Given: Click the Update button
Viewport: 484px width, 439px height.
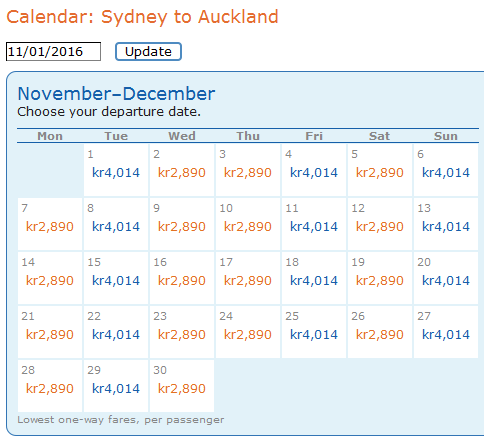Looking at the screenshot, I should 148,52.
